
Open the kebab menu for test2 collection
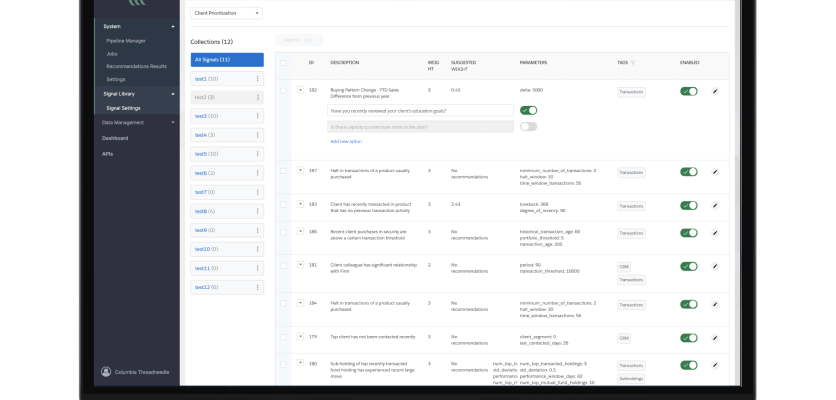coord(258,98)
